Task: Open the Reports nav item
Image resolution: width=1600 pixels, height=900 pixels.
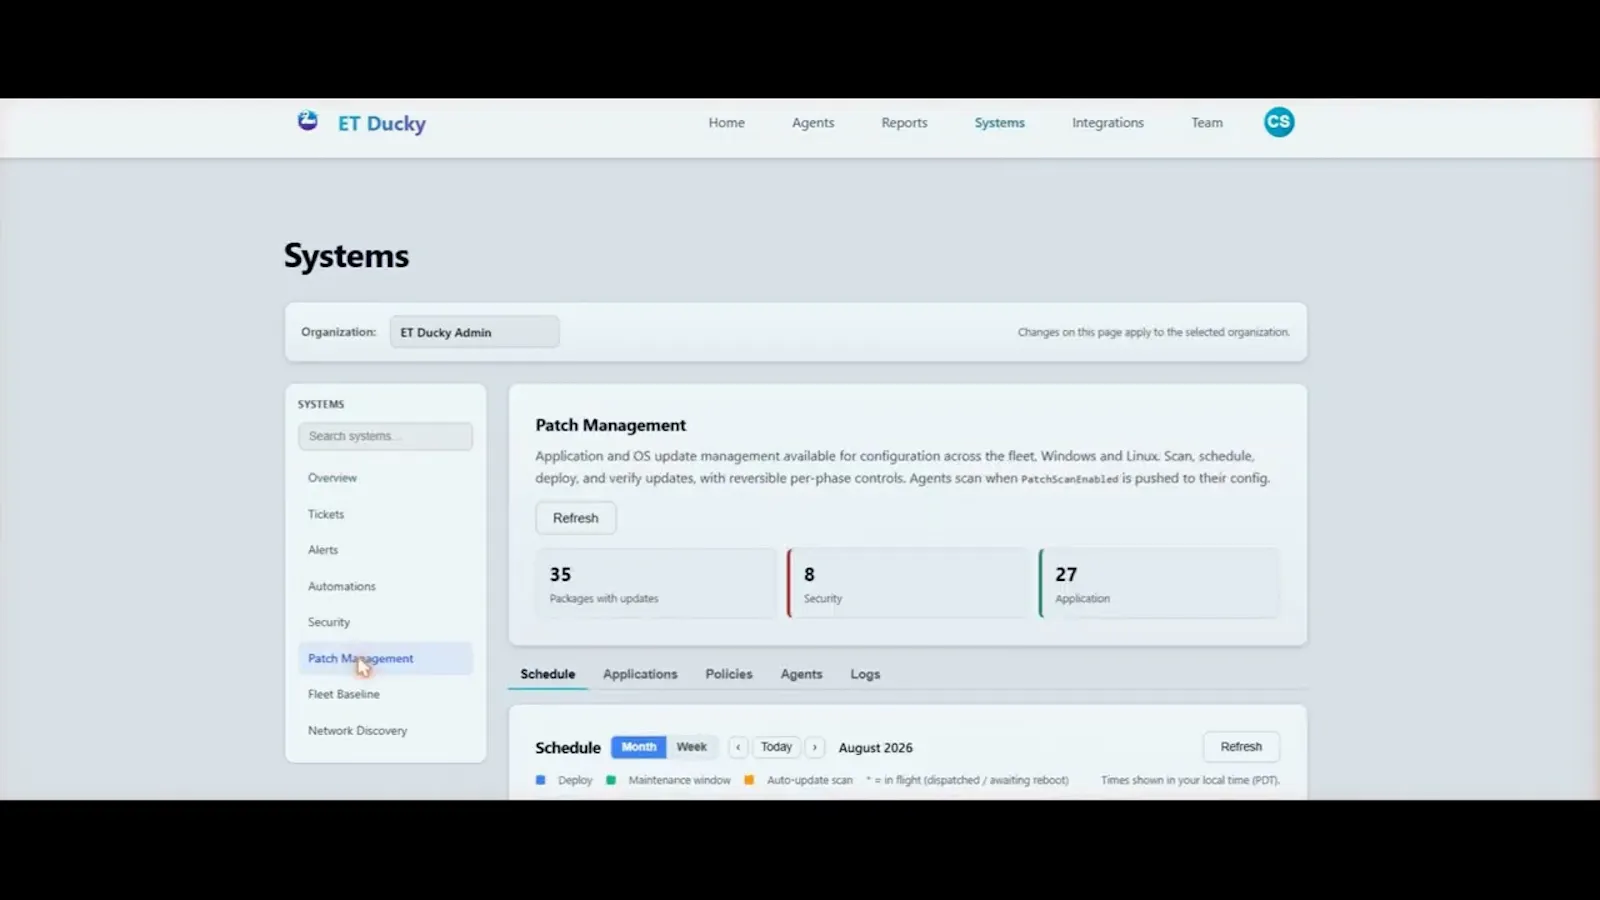Action: pyautogui.click(x=904, y=123)
